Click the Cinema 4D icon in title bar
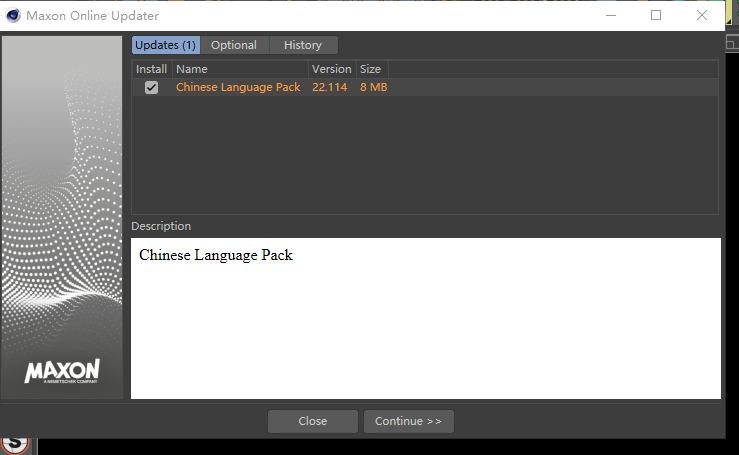The height and width of the screenshot is (455, 739). (13, 16)
